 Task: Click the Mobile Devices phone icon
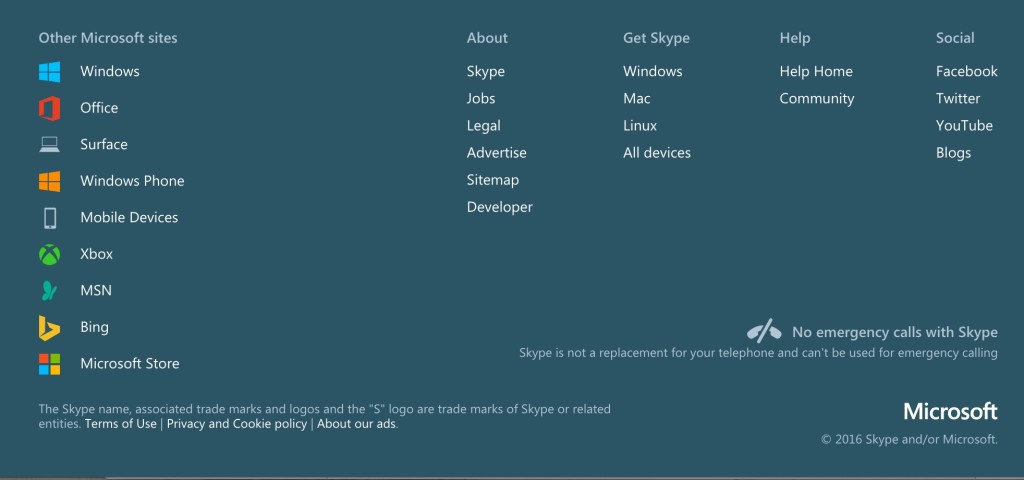50,218
